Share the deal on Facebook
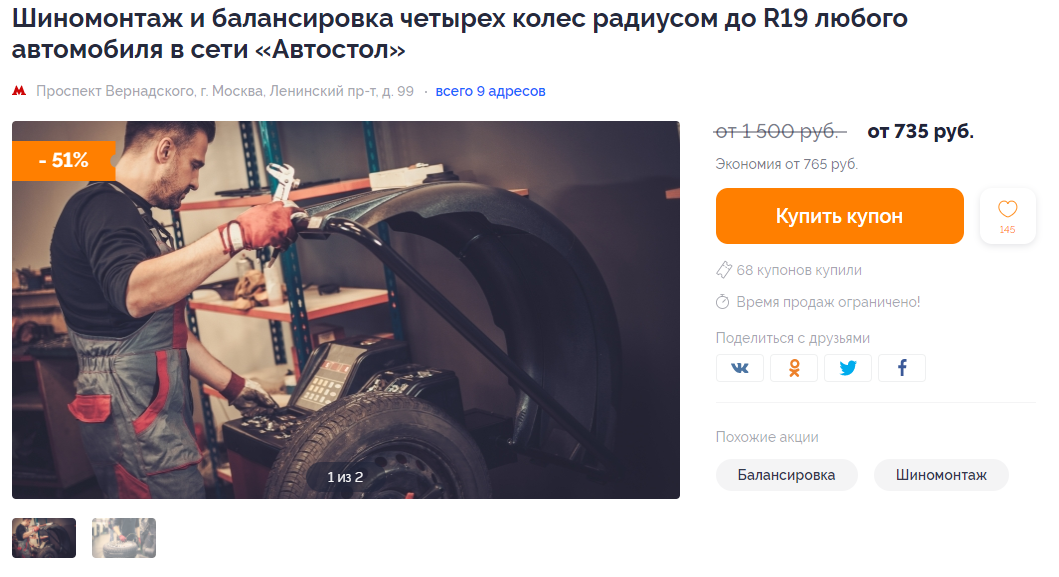This screenshot has width=1059, height=577. pyautogui.click(x=902, y=368)
